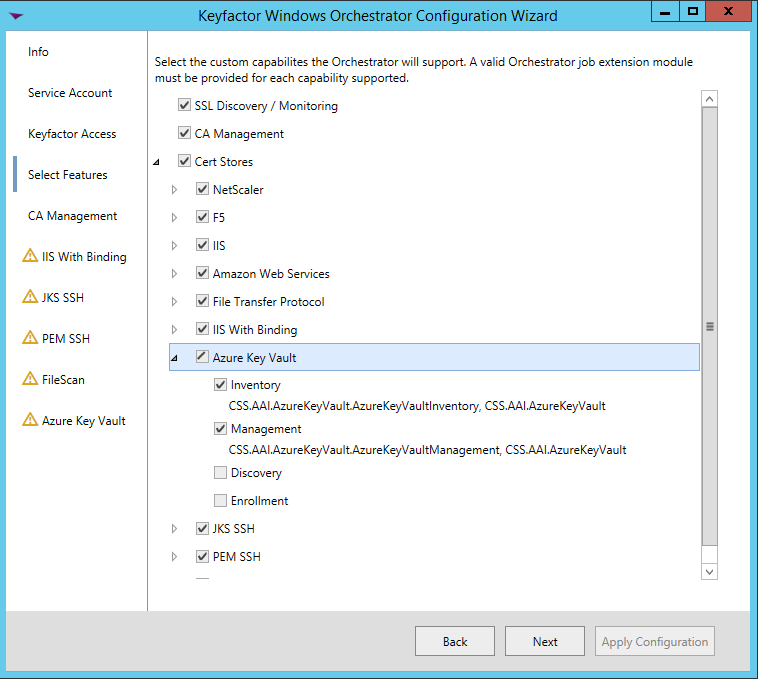
Task: Open the Azure Key Vault sidebar step
Action: click(84, 421)
